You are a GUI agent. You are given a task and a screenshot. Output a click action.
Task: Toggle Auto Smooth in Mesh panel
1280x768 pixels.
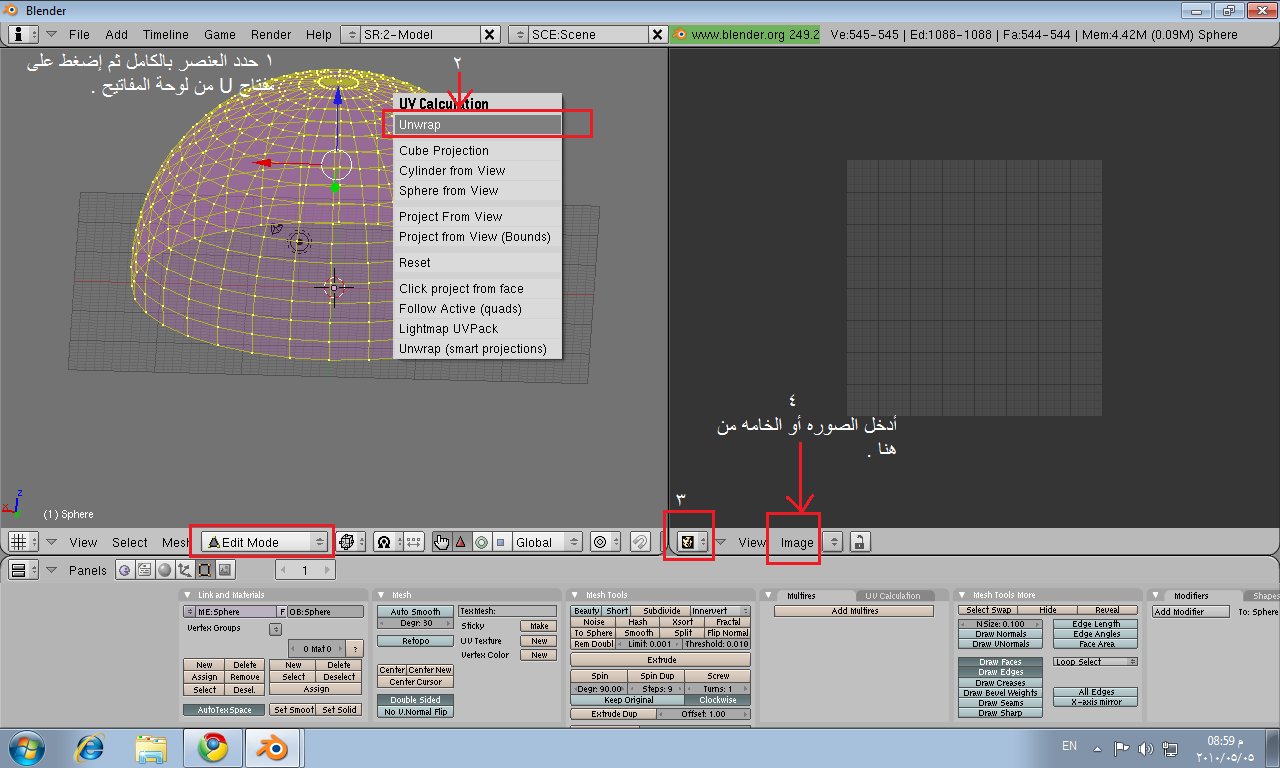click(x=415, y=612)
